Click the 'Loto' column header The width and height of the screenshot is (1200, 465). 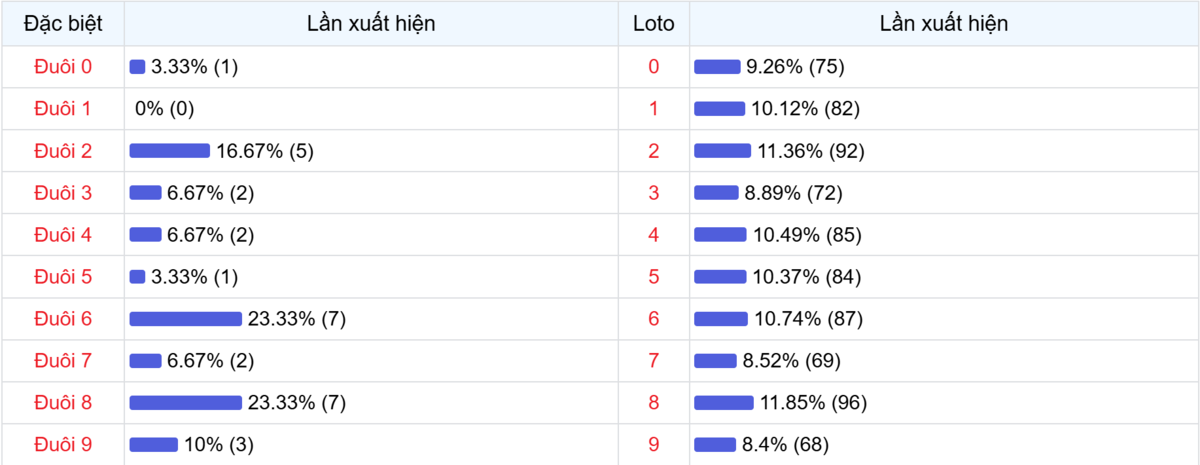(654, 24)
